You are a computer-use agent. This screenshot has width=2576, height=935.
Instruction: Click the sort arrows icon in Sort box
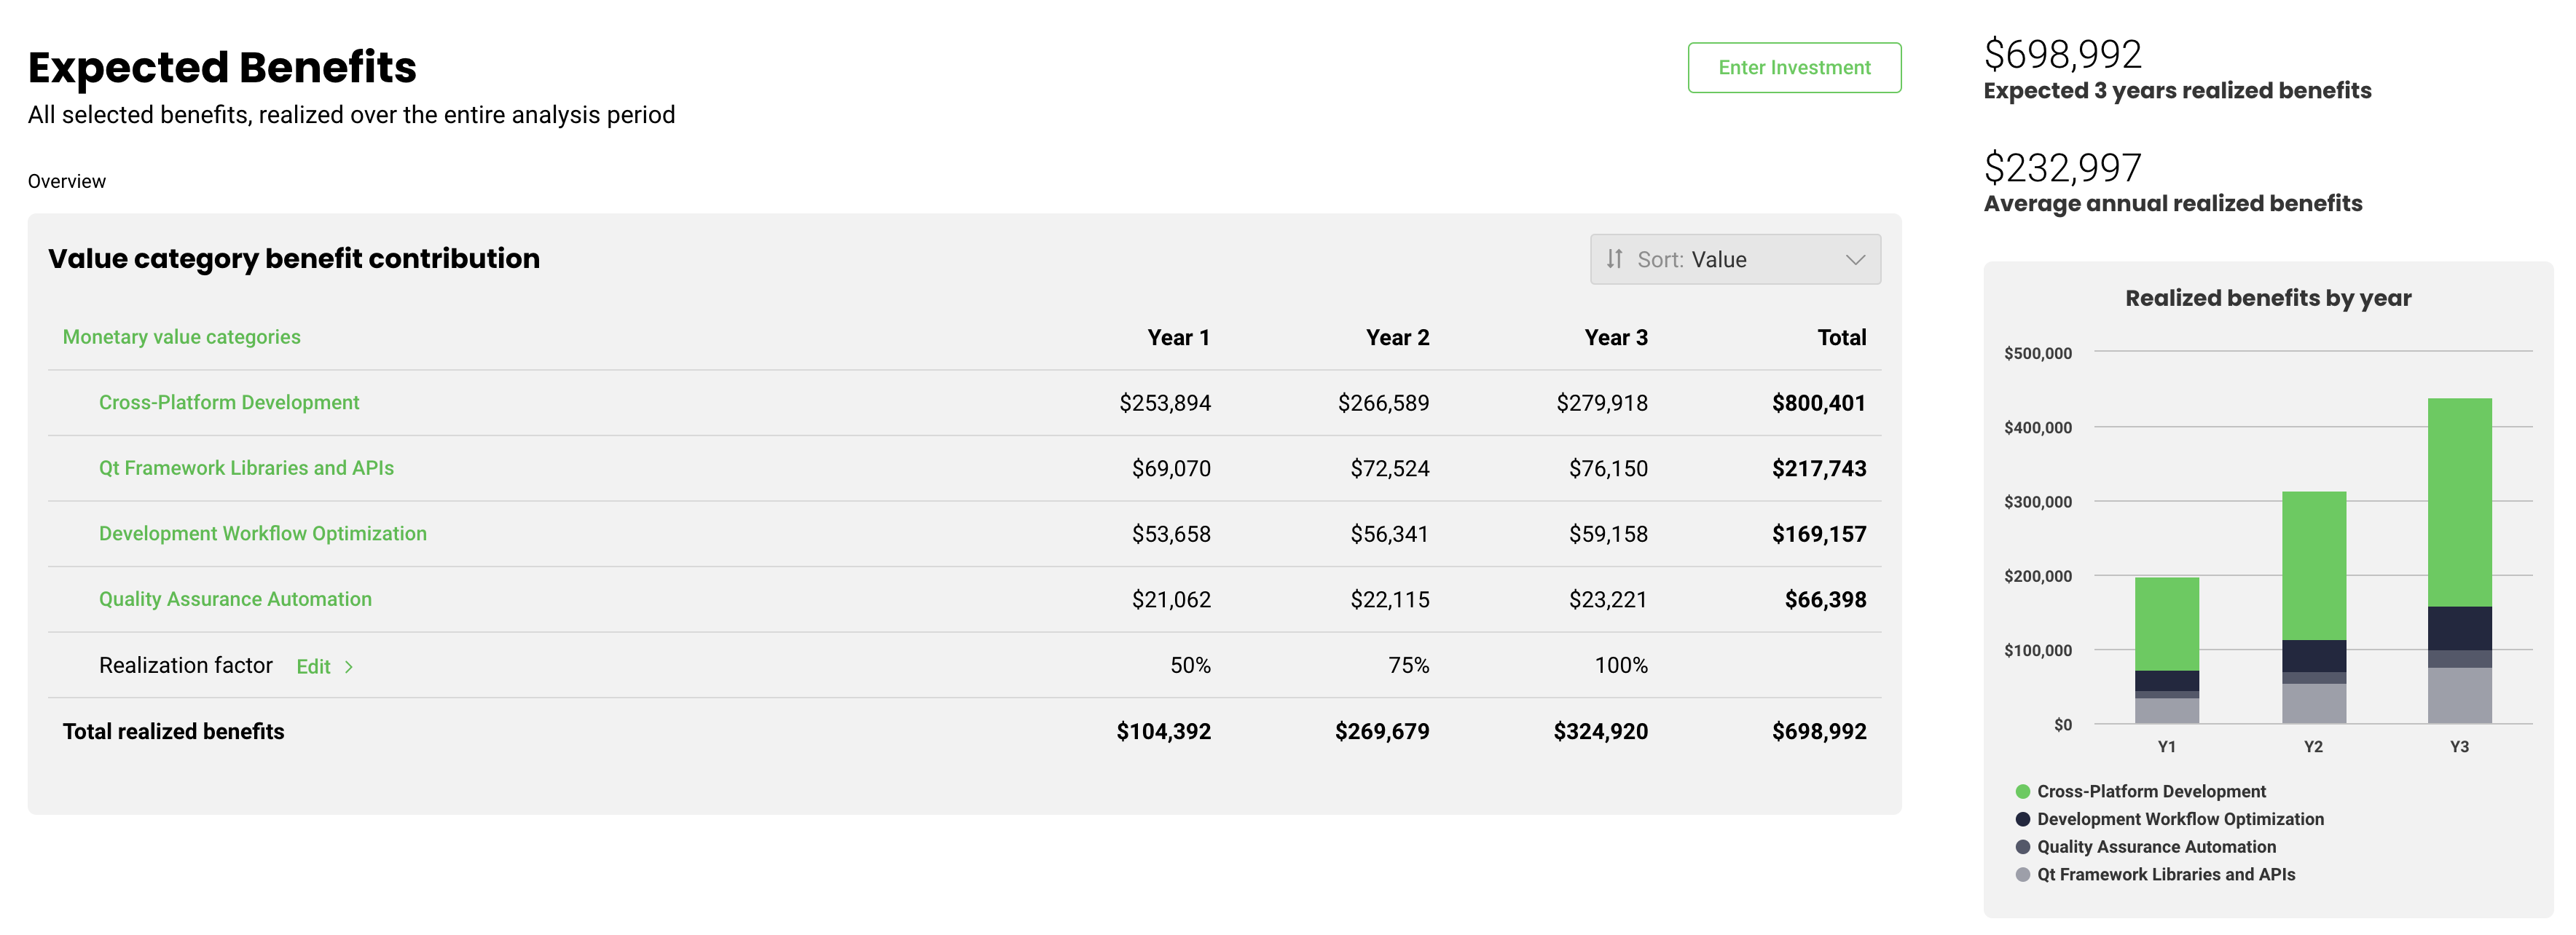pyautogui.click(x=1614, y=259)
